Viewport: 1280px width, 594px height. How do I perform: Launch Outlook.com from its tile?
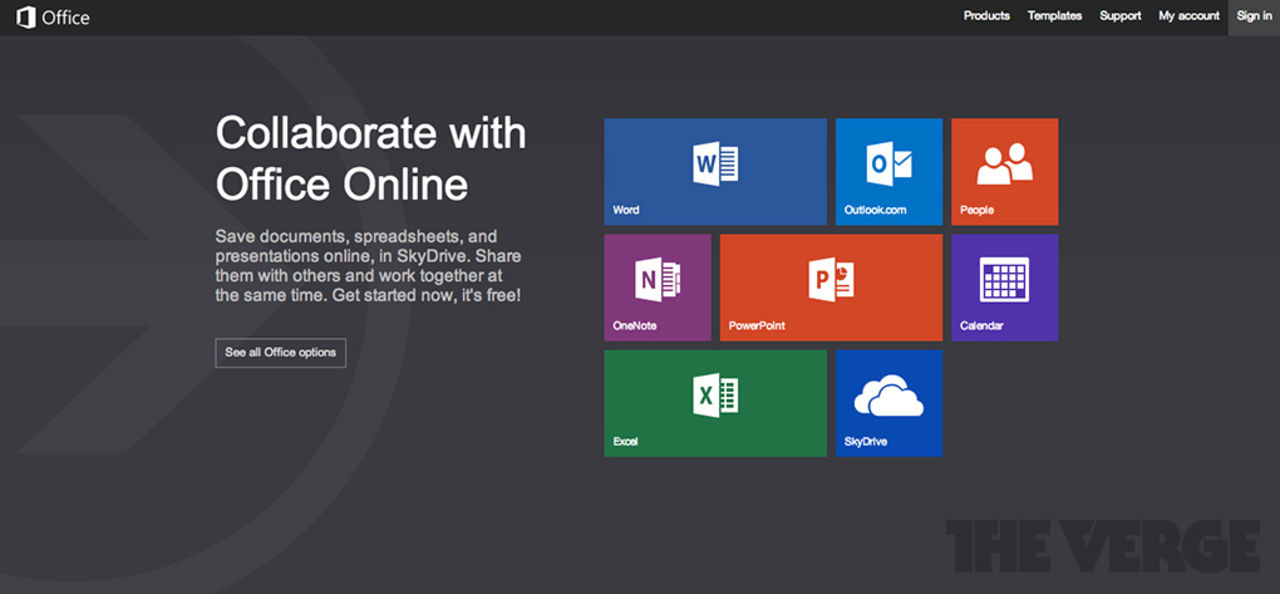tap(888, 170)
